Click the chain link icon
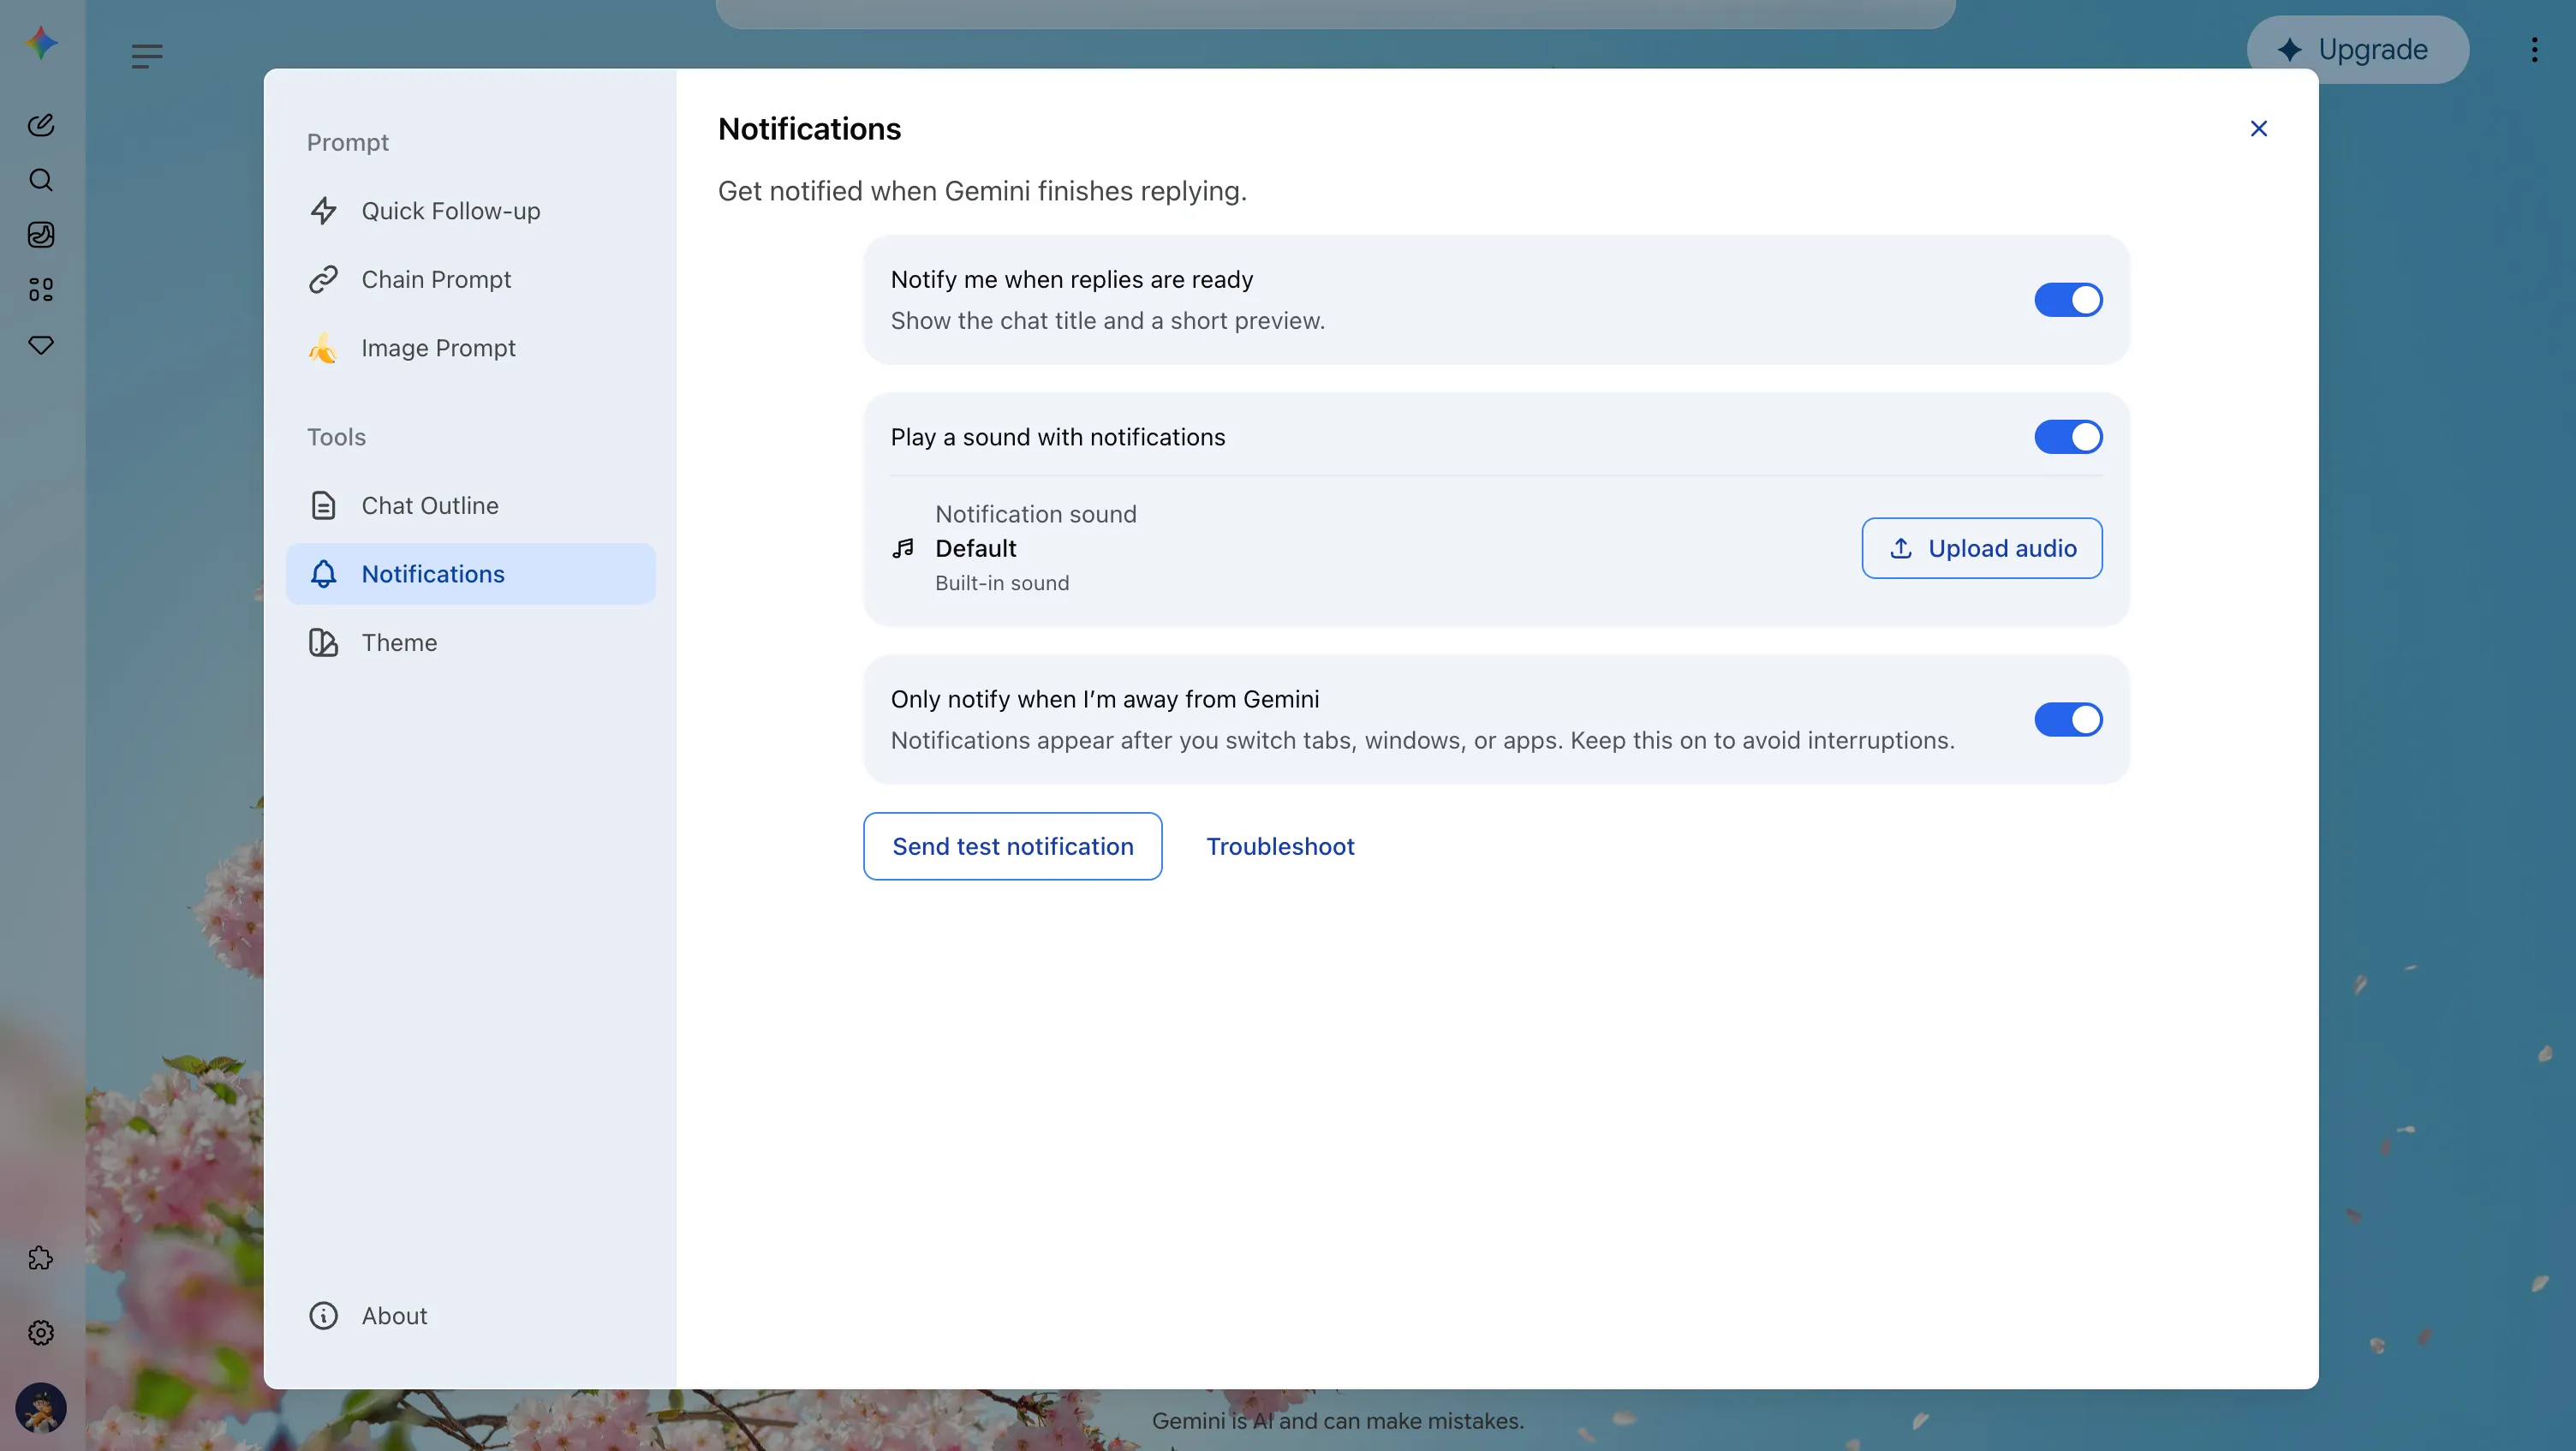This screenshot has height=1451, width=2576. [323, 280]
